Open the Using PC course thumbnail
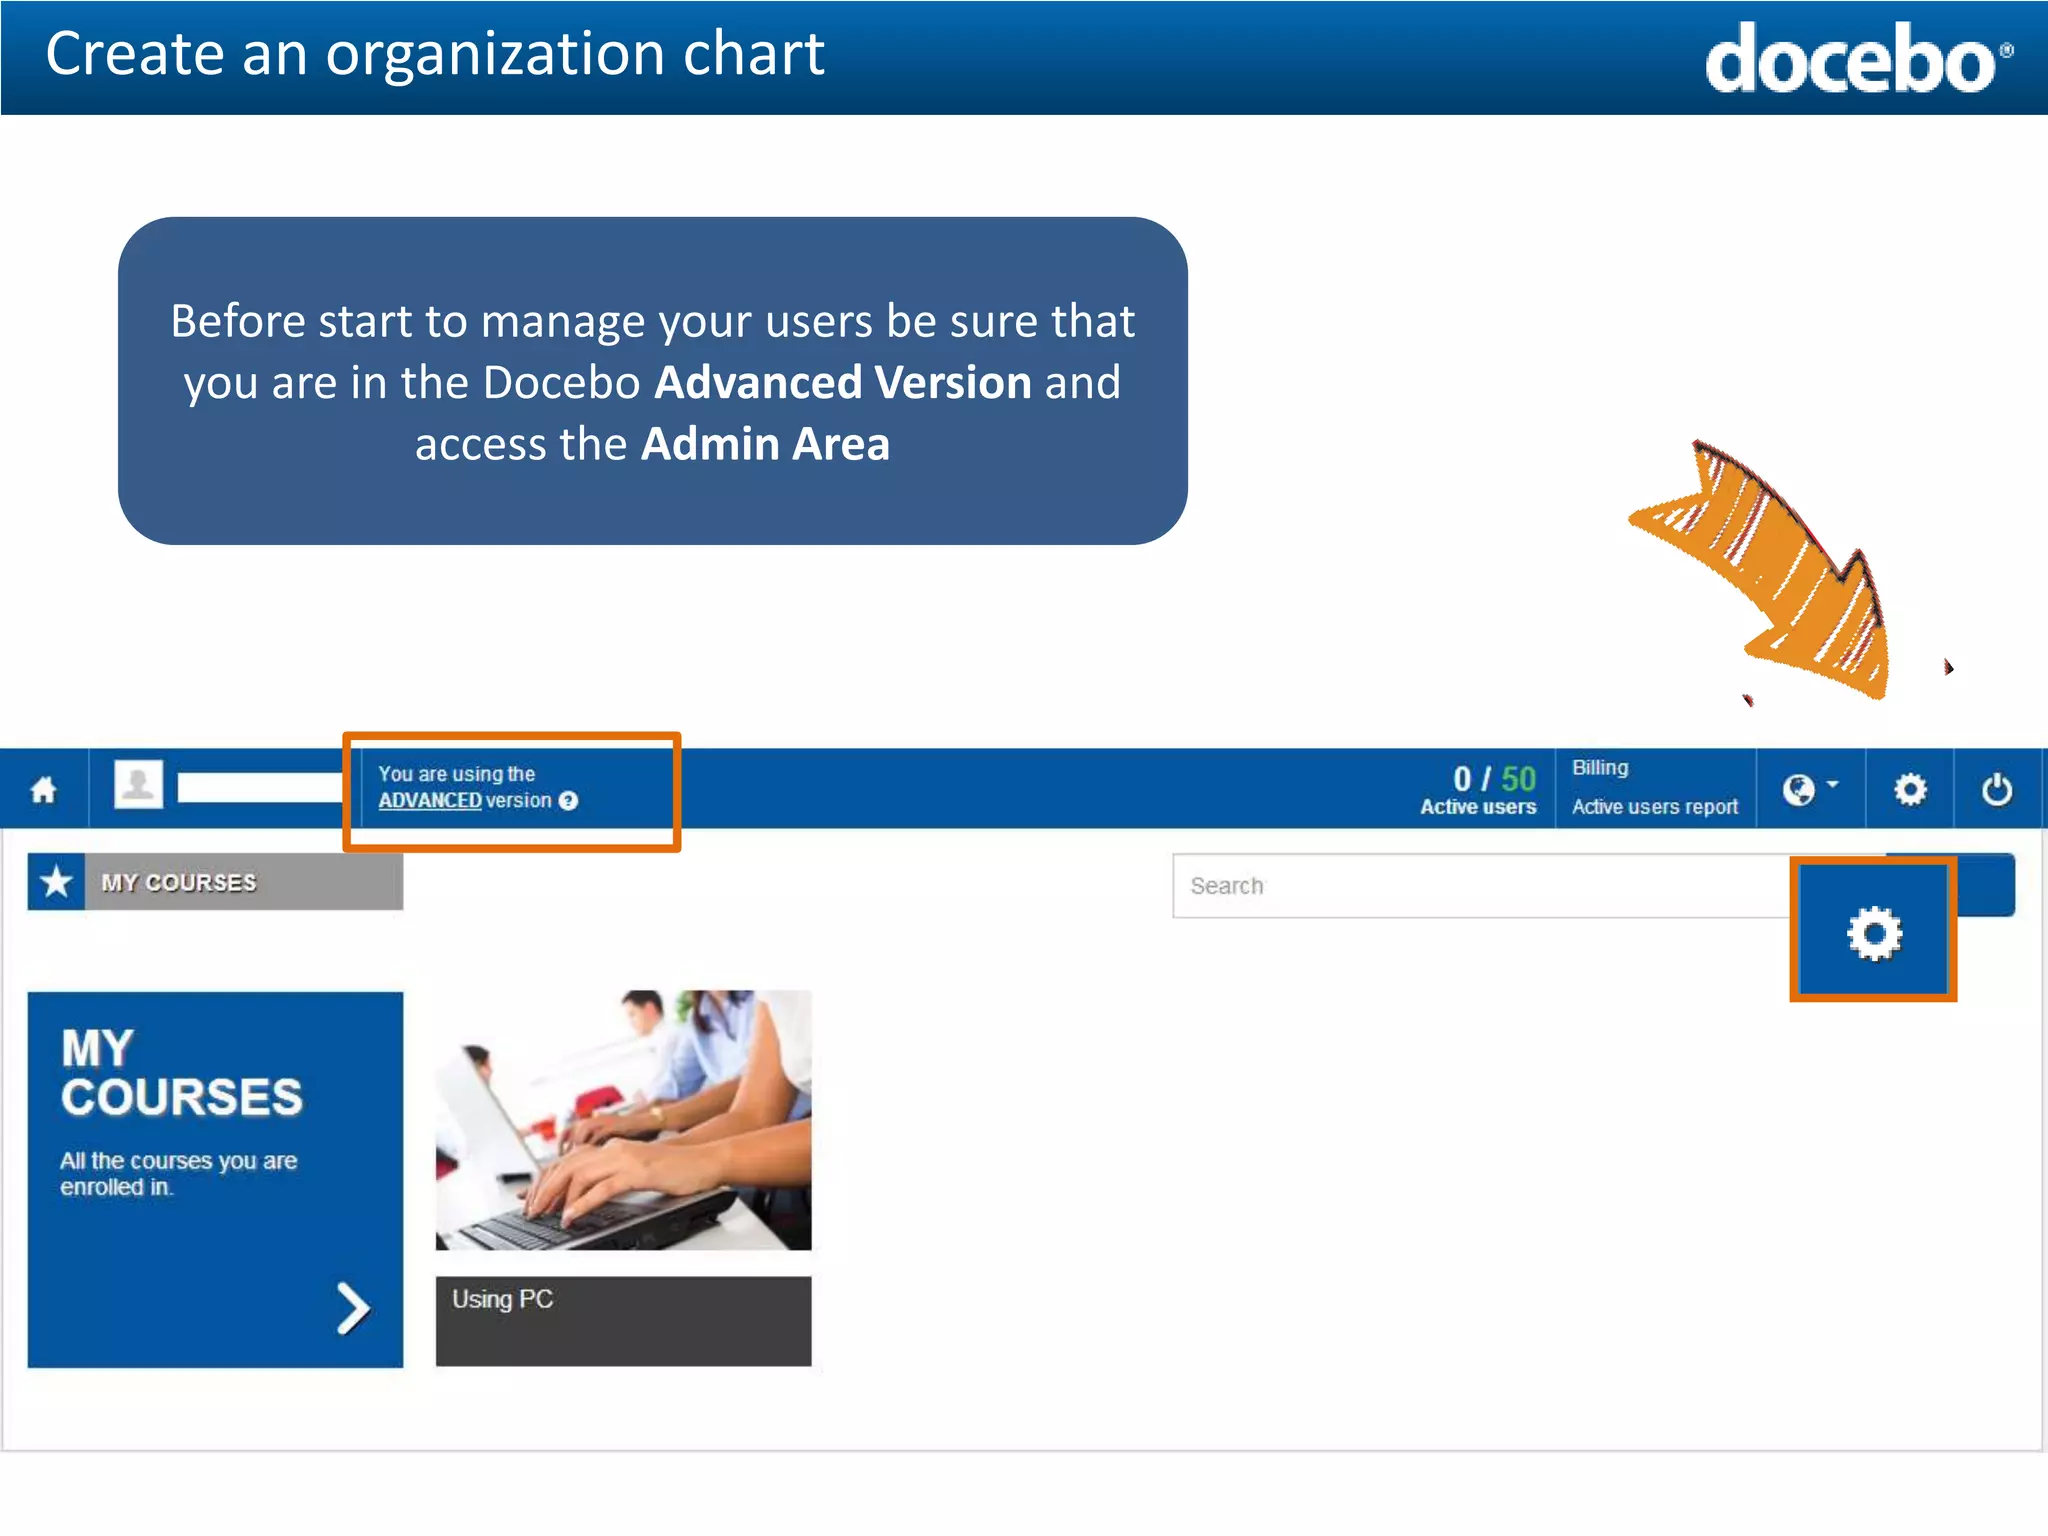This screenshot has width=2048, height=1536. click(623, 1120)
